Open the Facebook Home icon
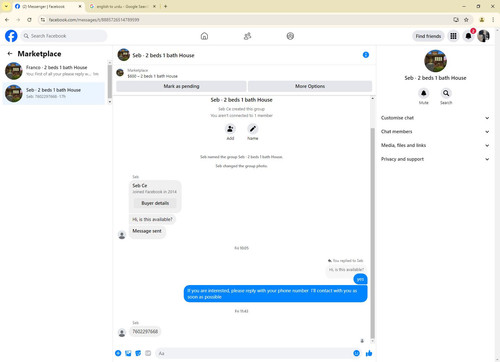 204,36
